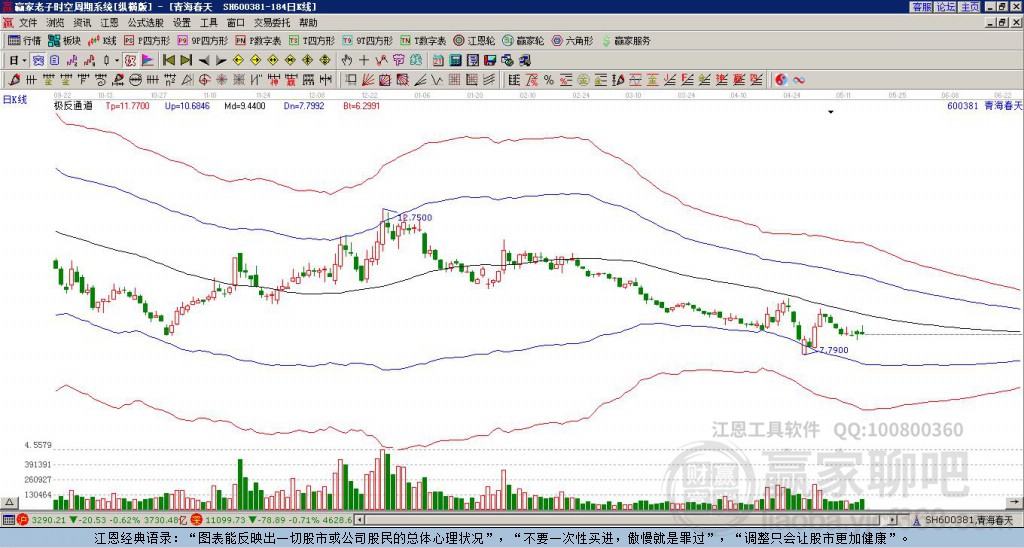This screenshot has height=548, width=1024.
Task: Open the 论坛 forum link
Action: click(946, 7)
